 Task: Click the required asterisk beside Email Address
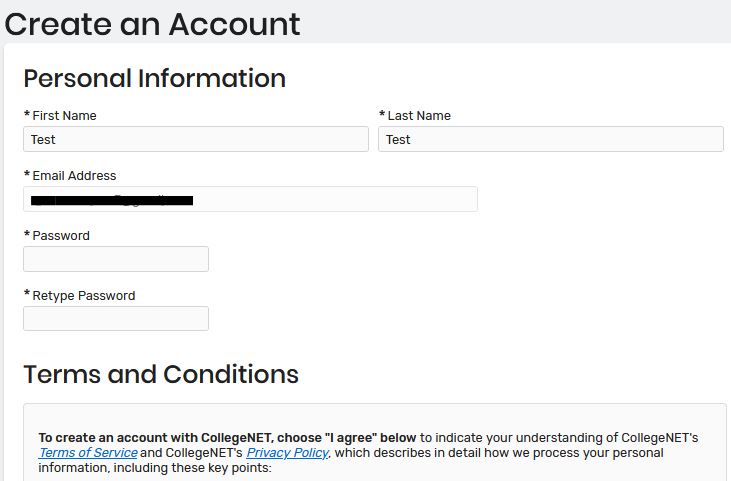pos(27,174)
